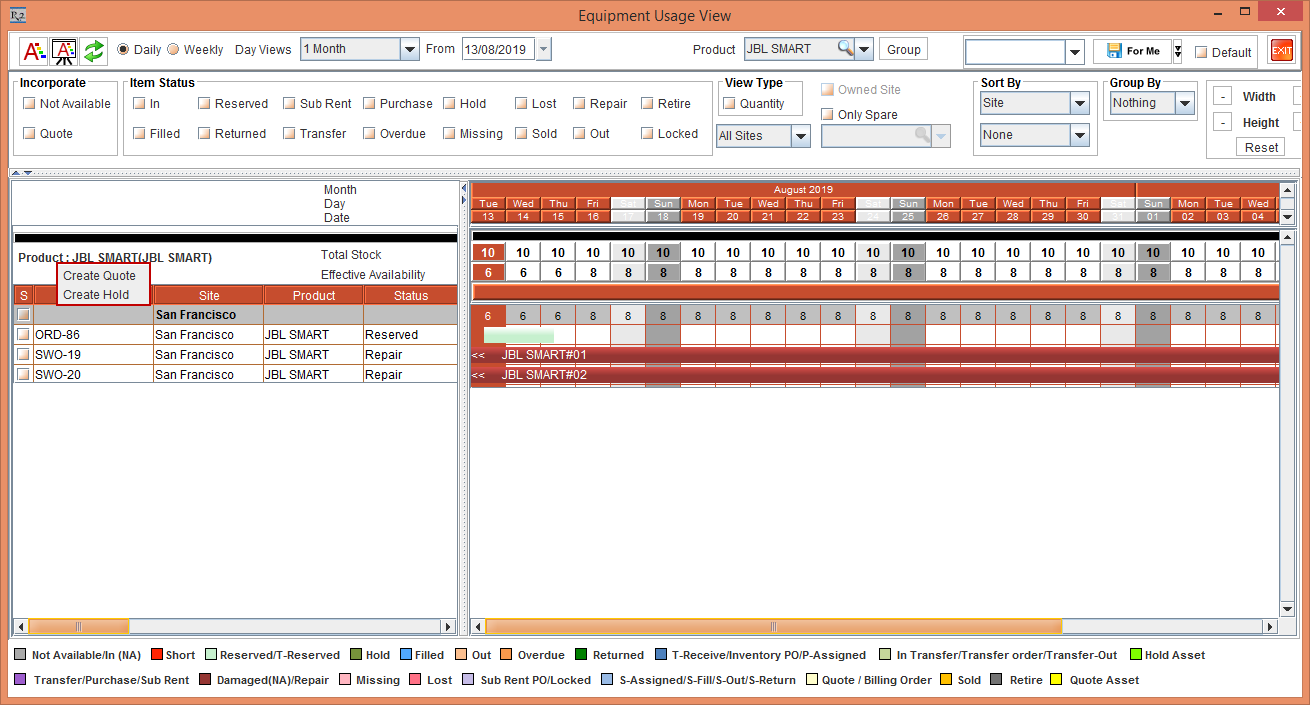This screenshot has height=705, width=1310.
Task: Click the JBL SMART#02 timeline bar
Action: (x=875, y=374)
